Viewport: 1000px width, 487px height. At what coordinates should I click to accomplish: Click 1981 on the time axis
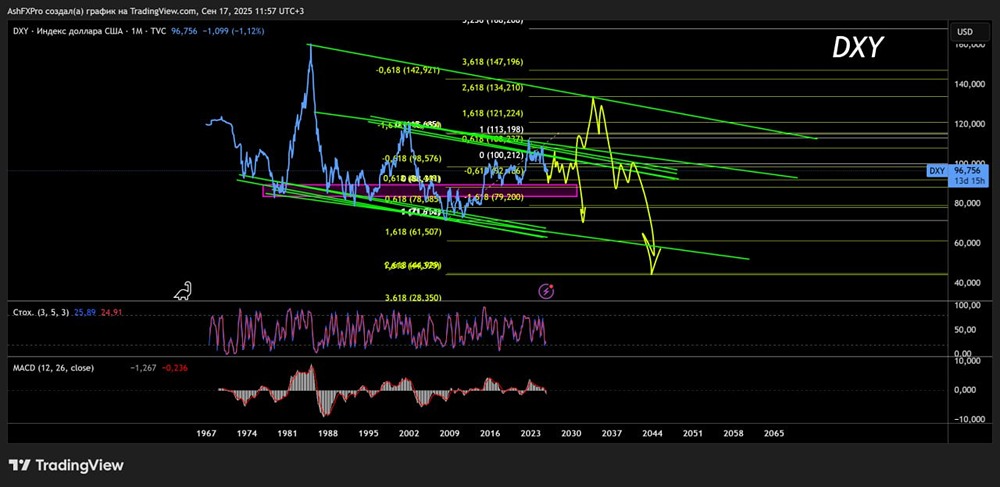[x=287, y=433]
